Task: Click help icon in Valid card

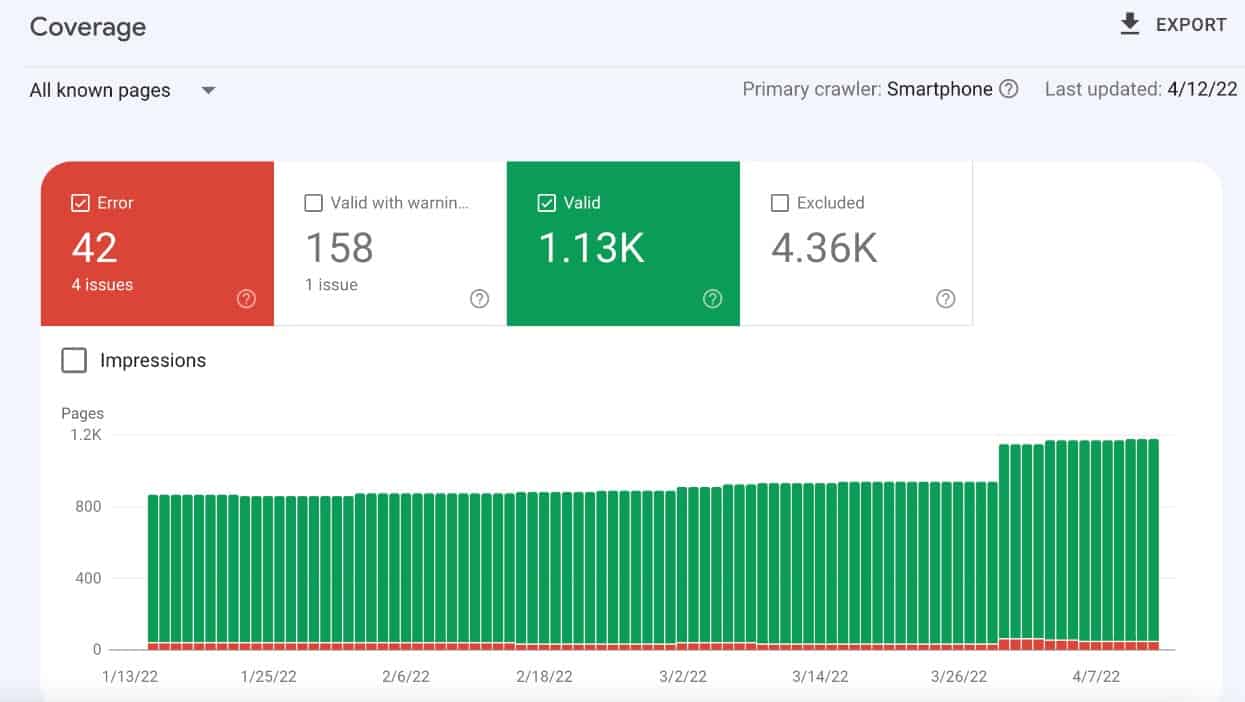Action: [712, 298]
